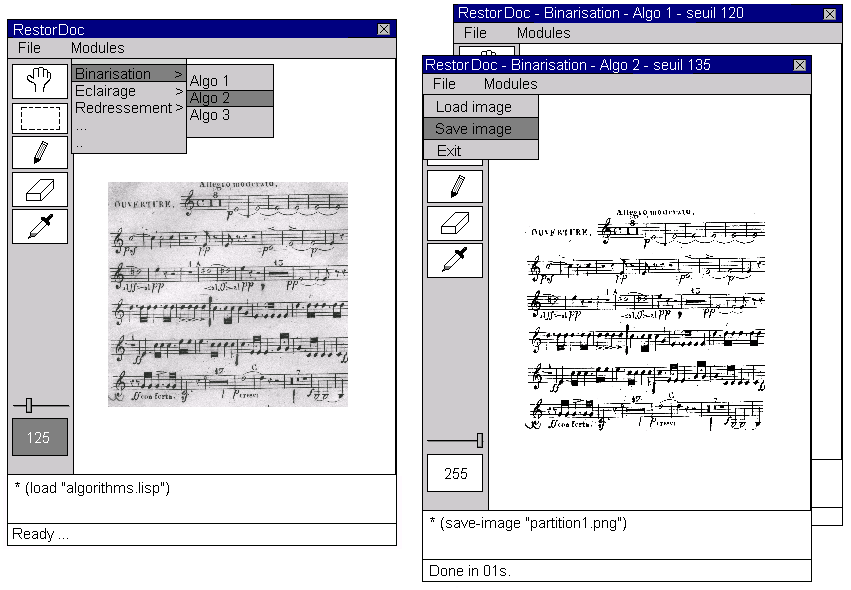
Task: Select the dashed rectangle selection tool
Action: (40, 118)
